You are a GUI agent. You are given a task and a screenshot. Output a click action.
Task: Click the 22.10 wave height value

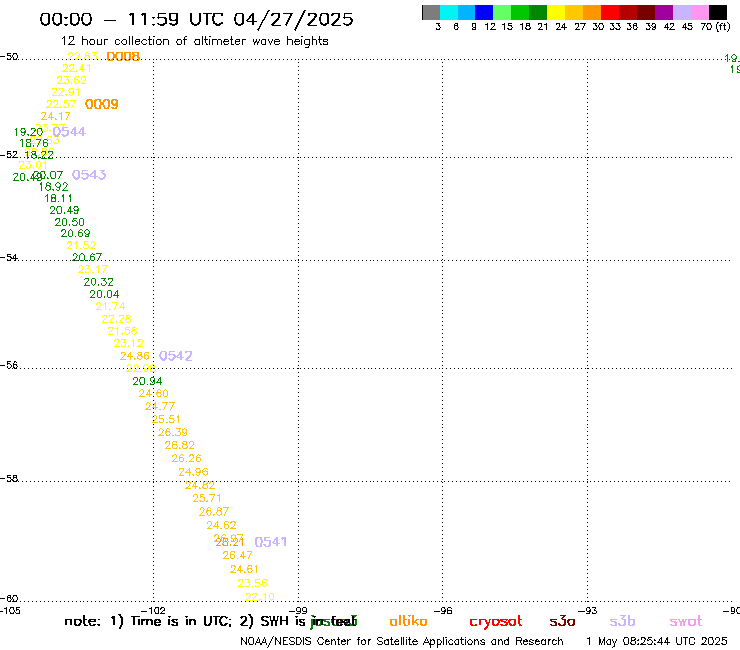[260, 597]
